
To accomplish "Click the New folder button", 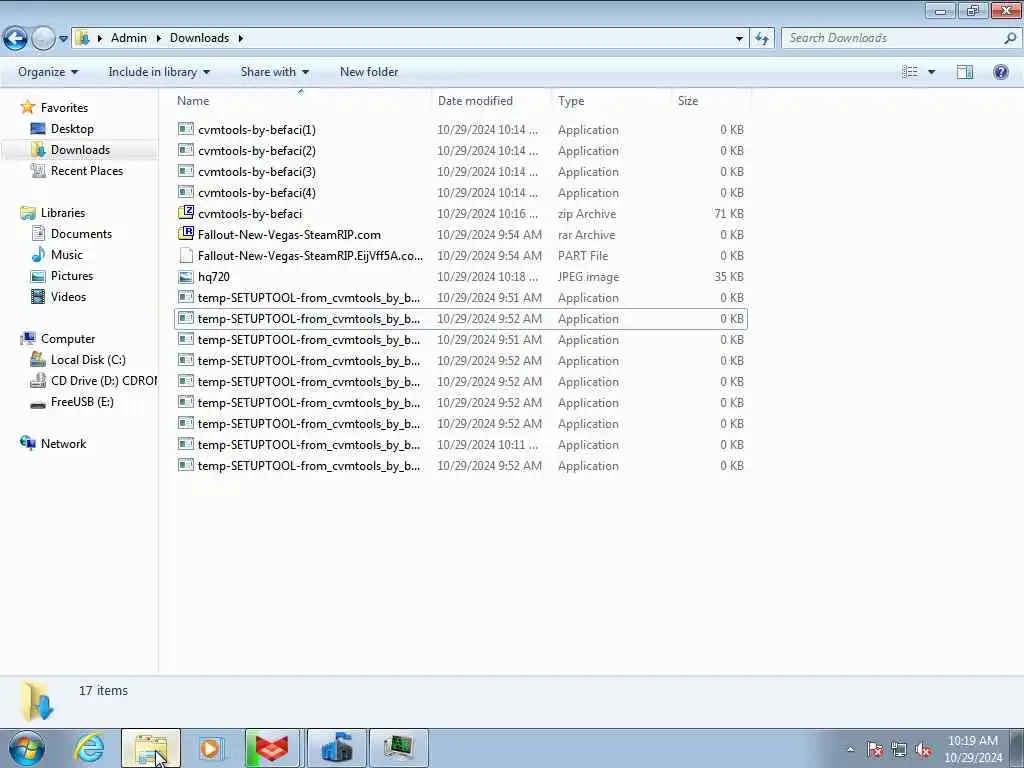I will coord(369,72).
